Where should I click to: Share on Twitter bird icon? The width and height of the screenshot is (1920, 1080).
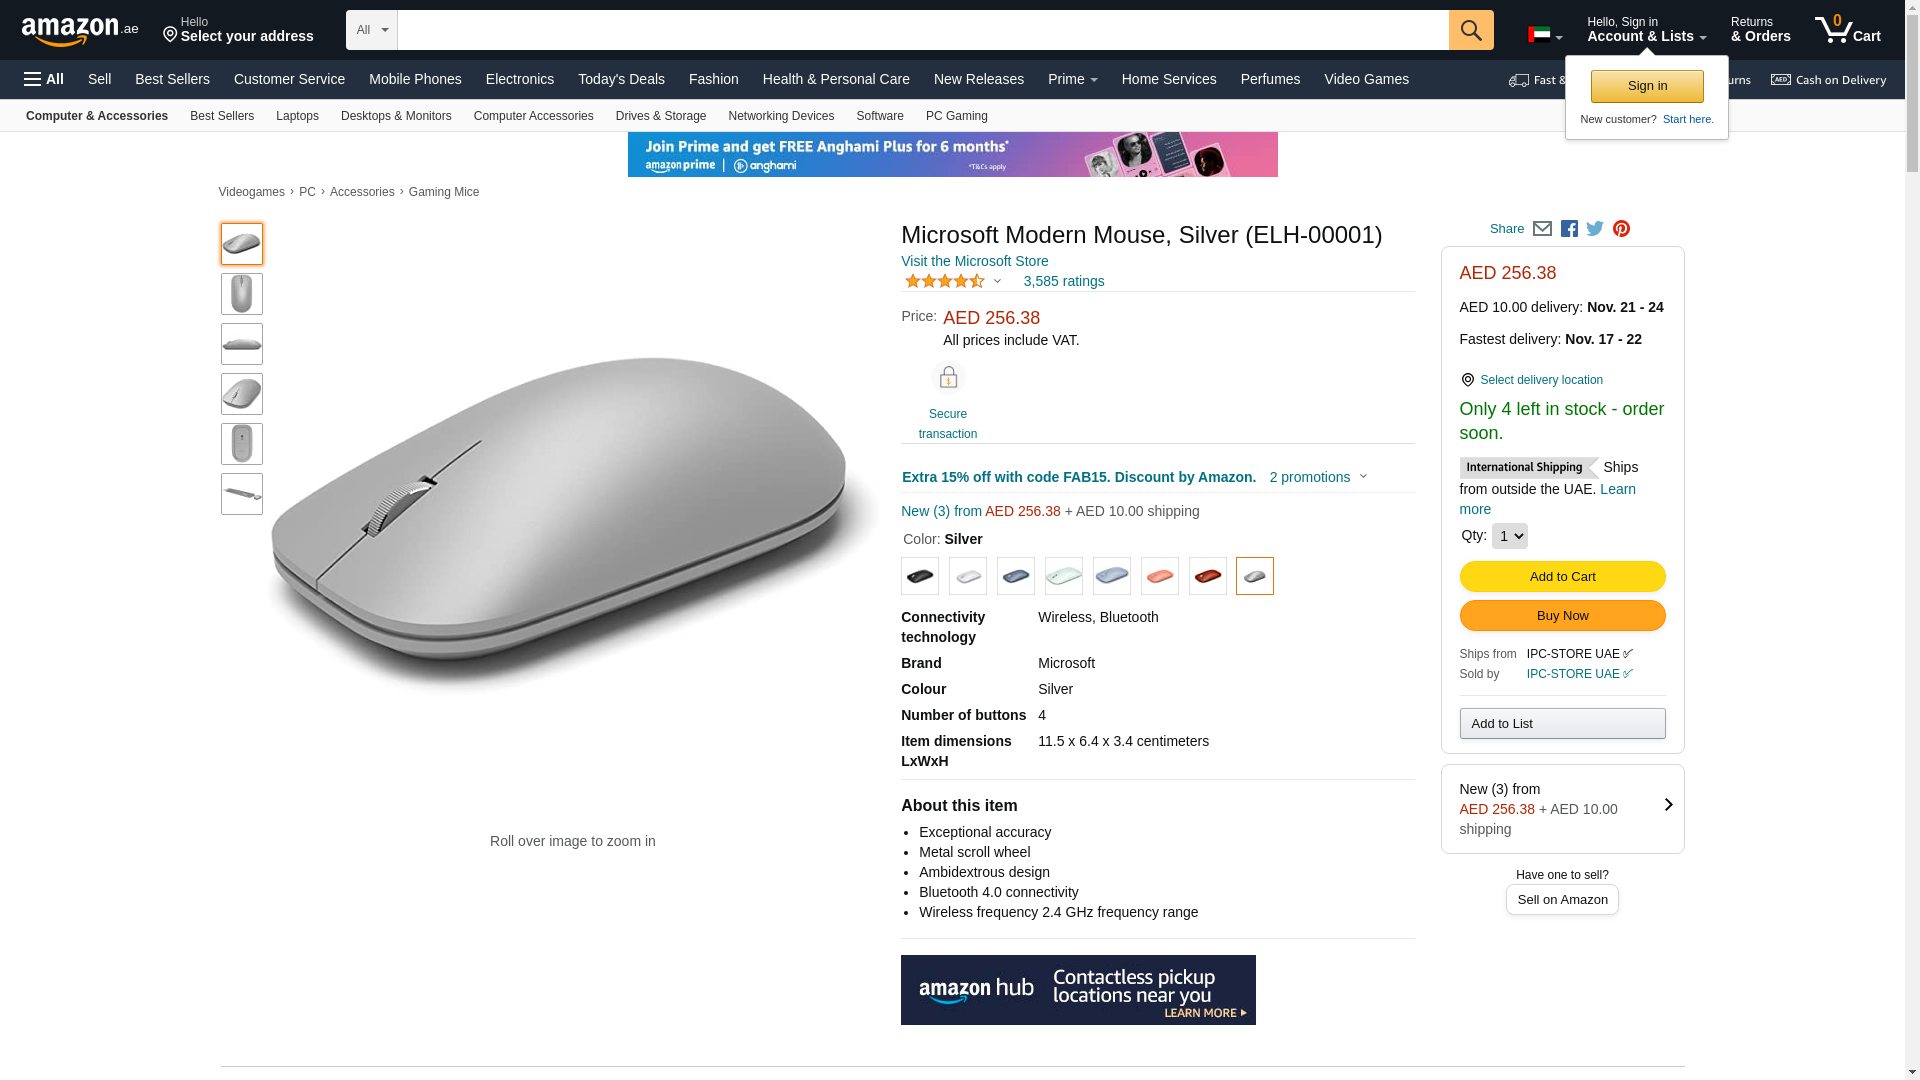pyautogui.click(x=1595, y=229)
